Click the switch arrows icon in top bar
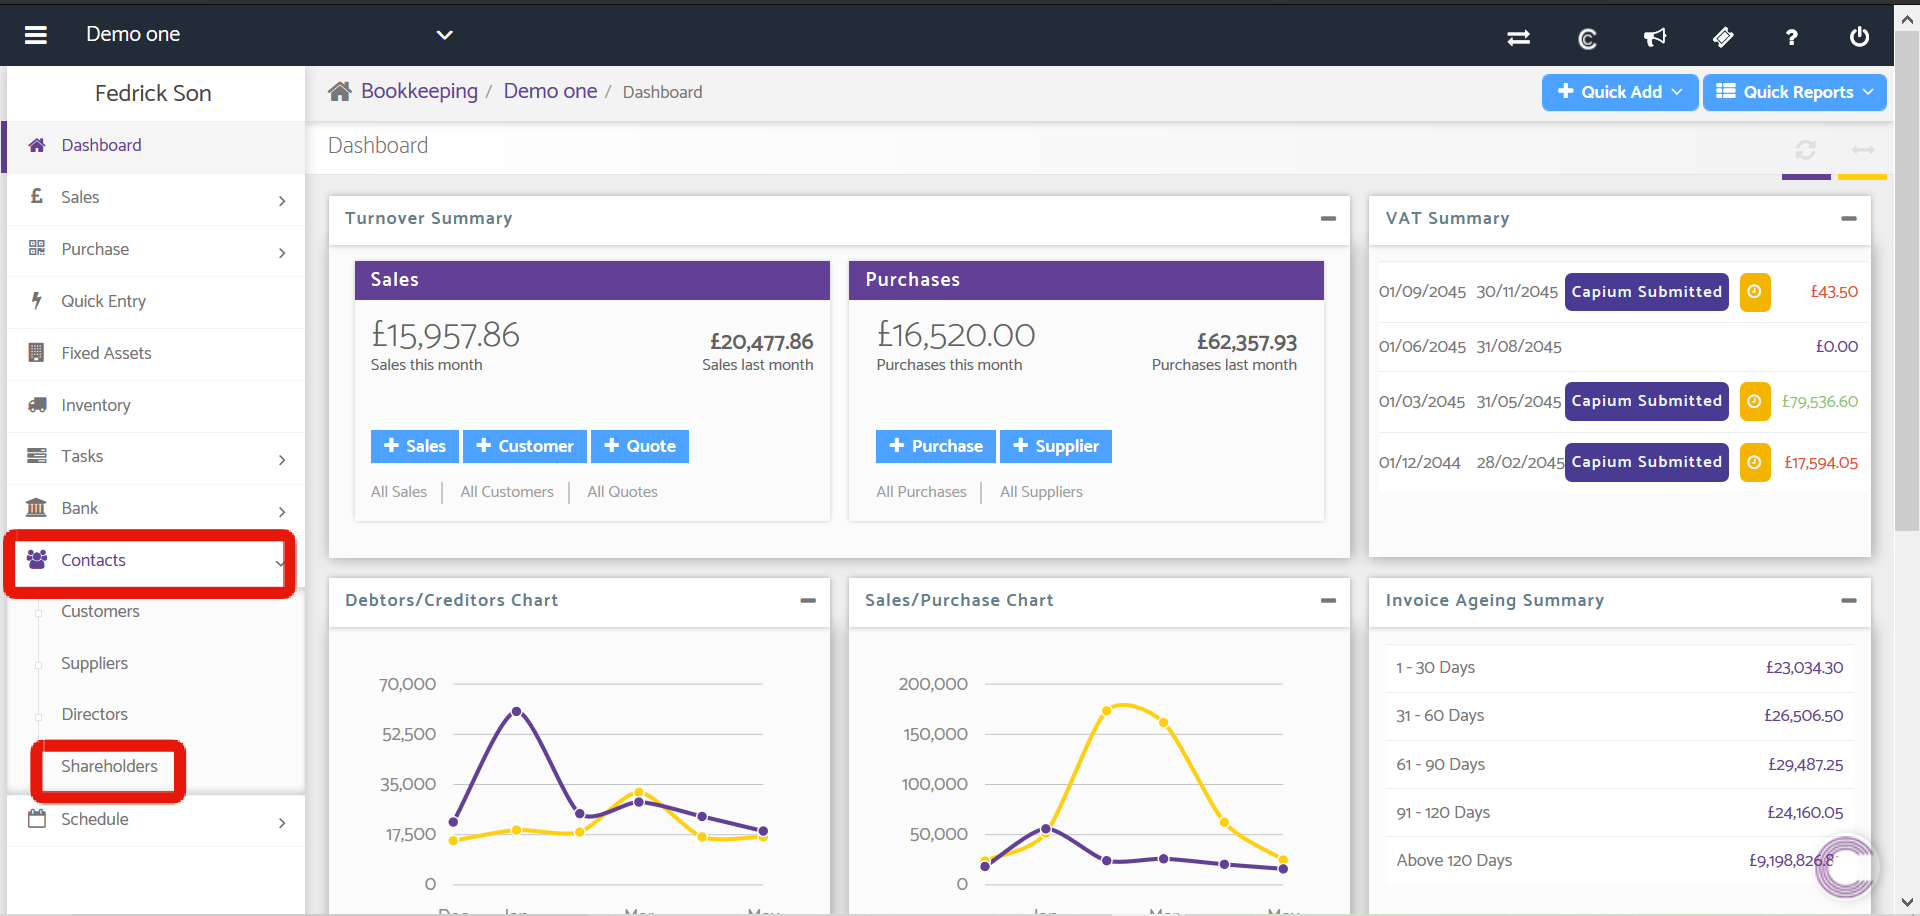Screen dimensions: 1920x916 pyautogui.click(x=1518, y=37)
